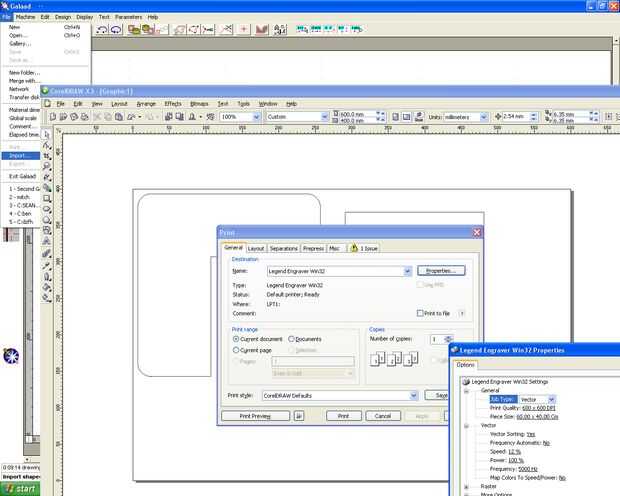Switch to the Separations tab
Viewport: 620px width, 496px height.
284,248
